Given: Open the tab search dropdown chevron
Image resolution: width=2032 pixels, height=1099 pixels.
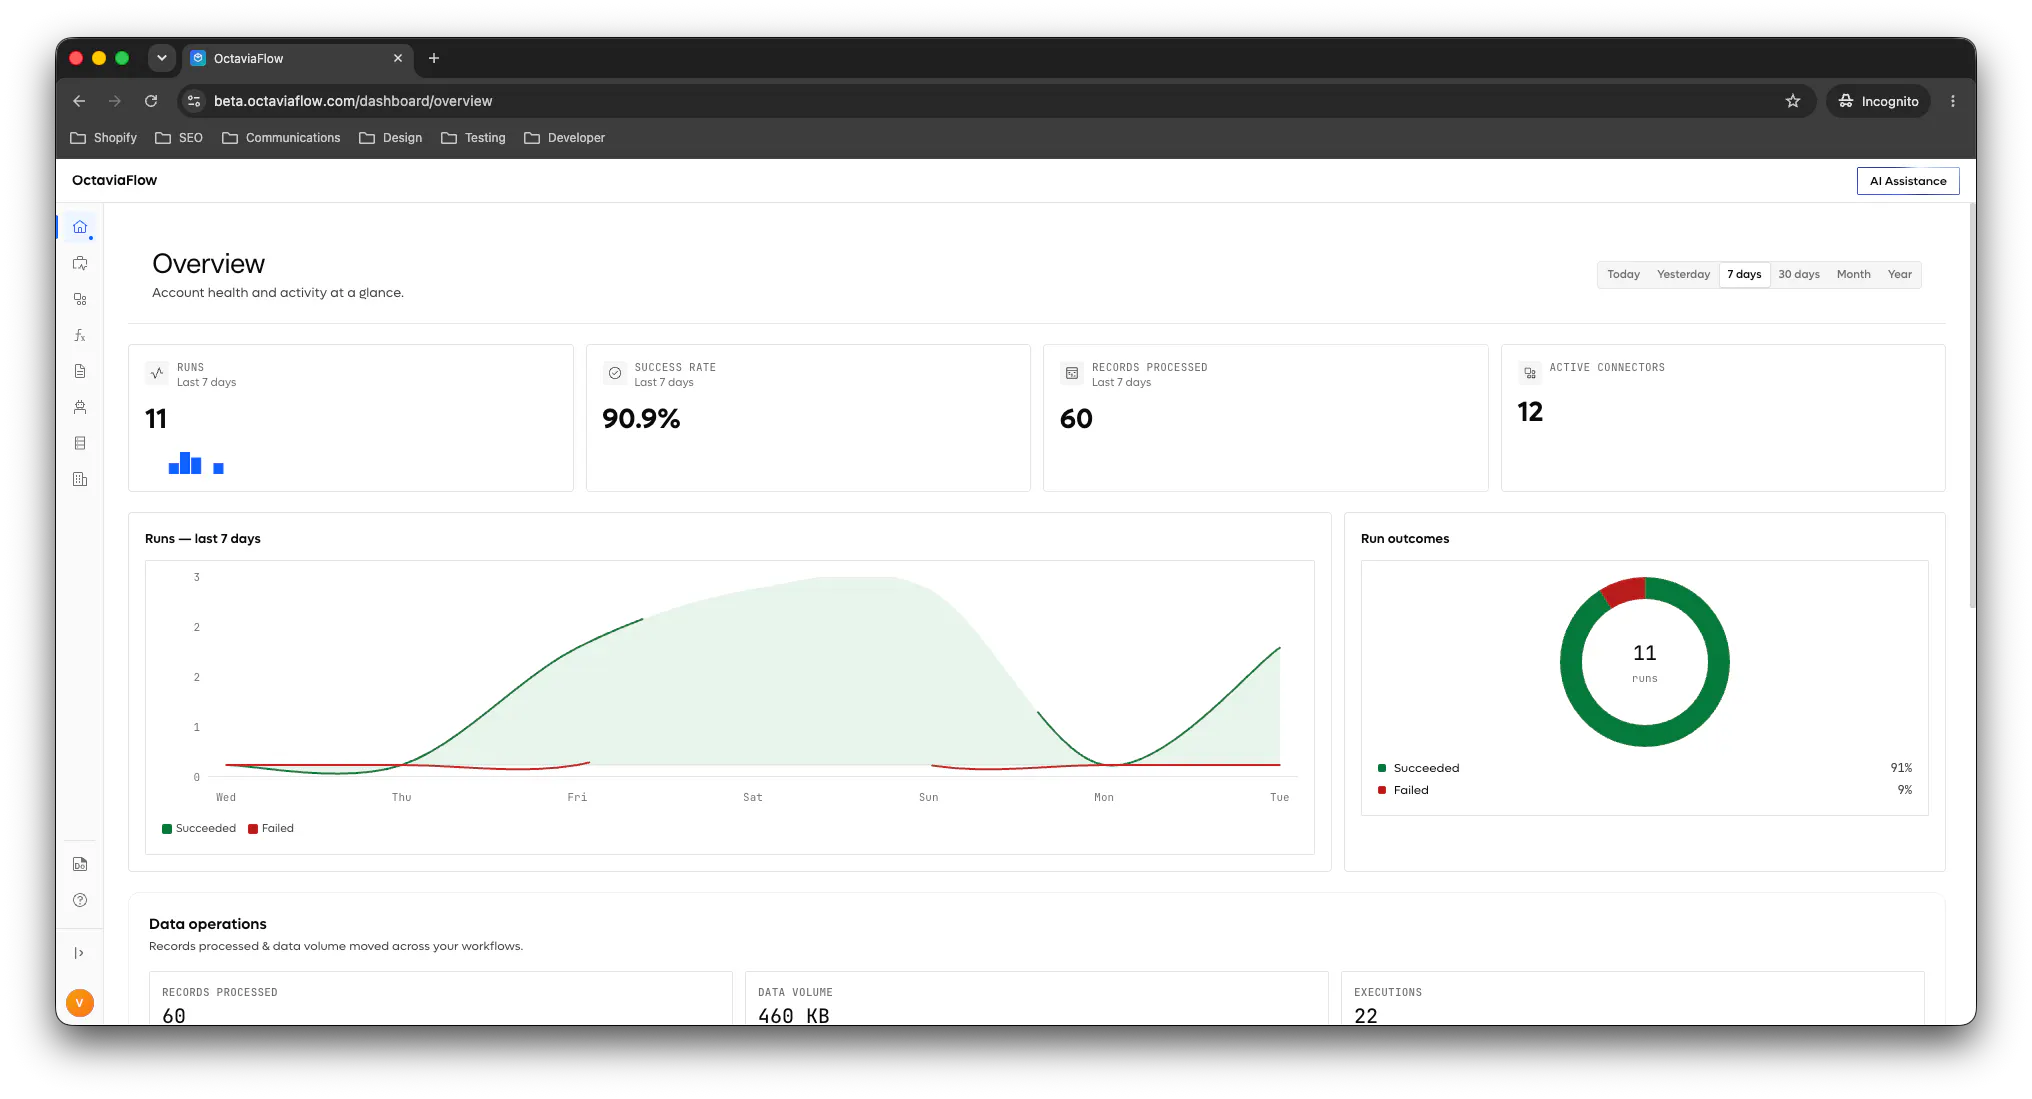Looking at the screenshot, I should (x=162, y=58).
